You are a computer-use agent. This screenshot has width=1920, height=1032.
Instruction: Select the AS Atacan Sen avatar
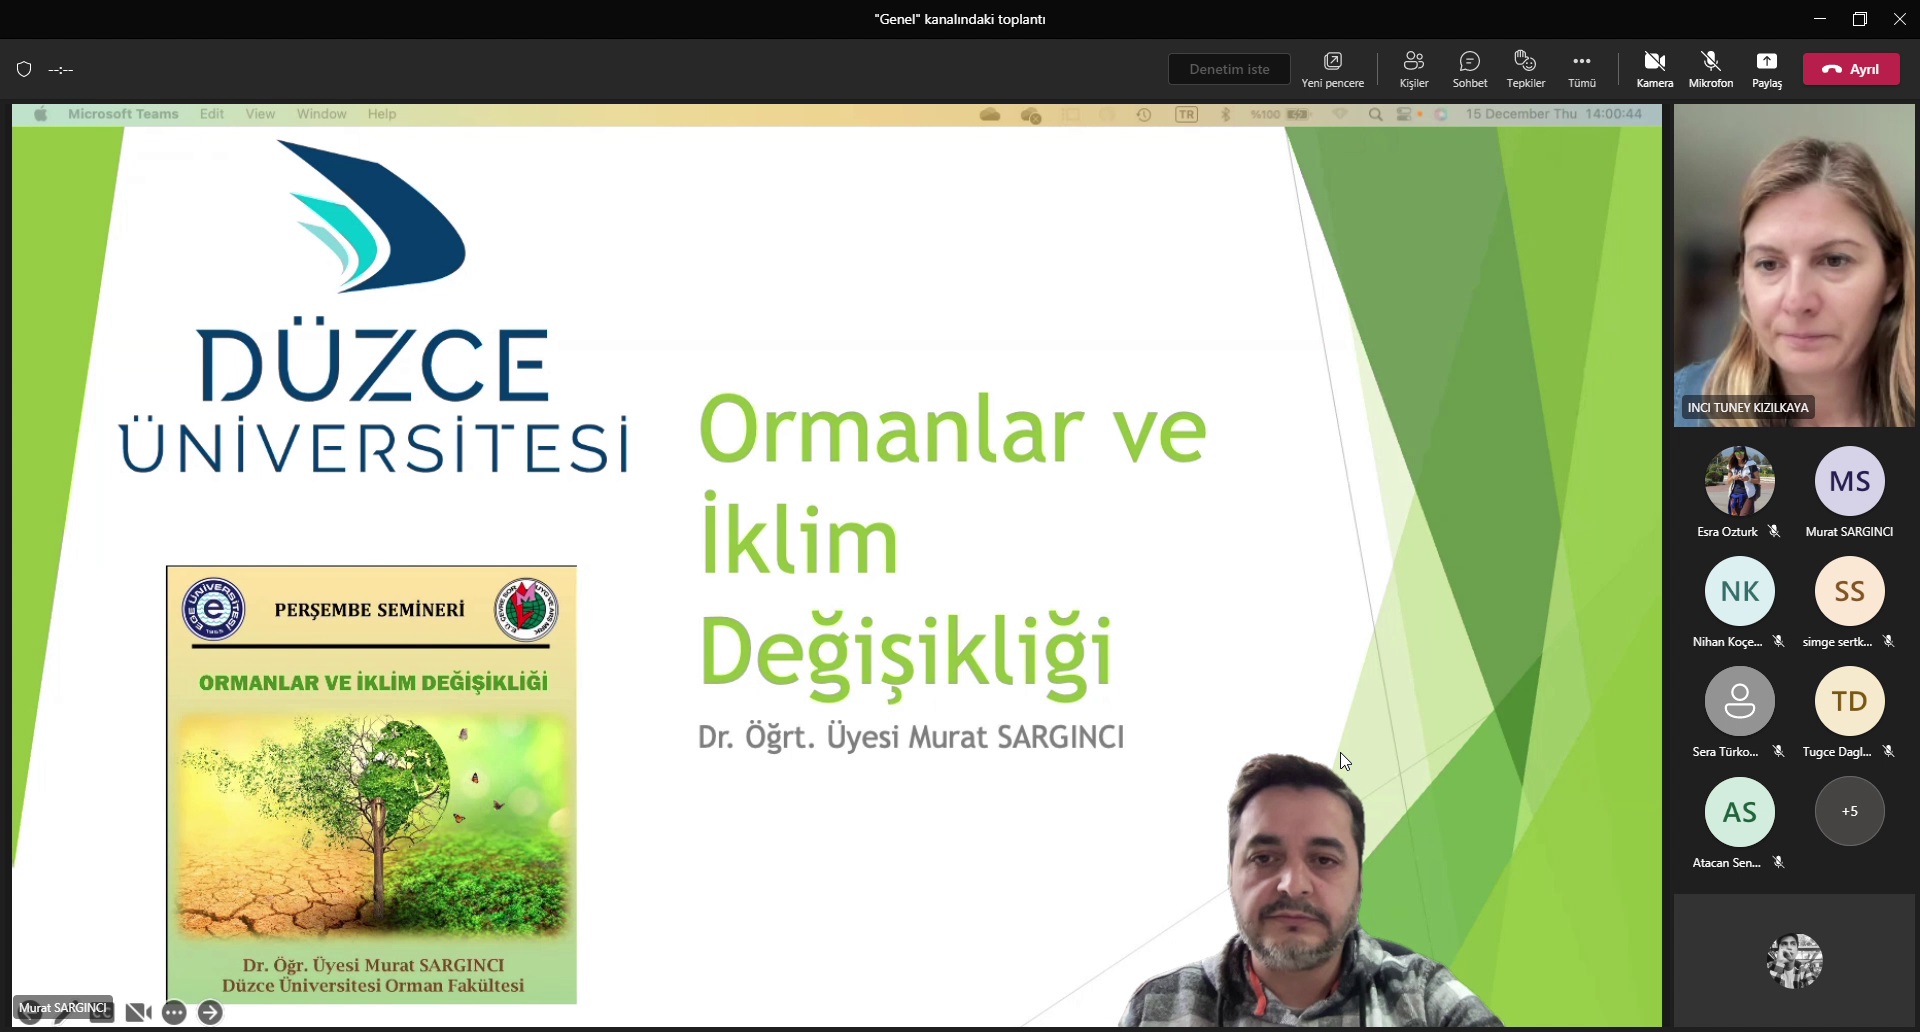(x=1739, y=812)
